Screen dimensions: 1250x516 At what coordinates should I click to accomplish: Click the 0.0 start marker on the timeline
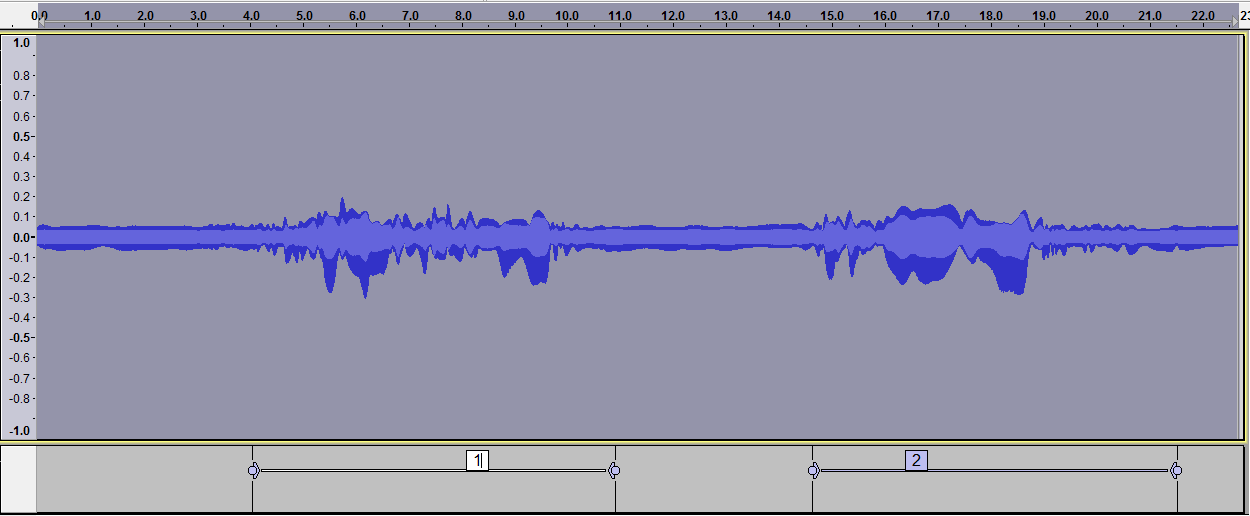(x=40, y=16)
